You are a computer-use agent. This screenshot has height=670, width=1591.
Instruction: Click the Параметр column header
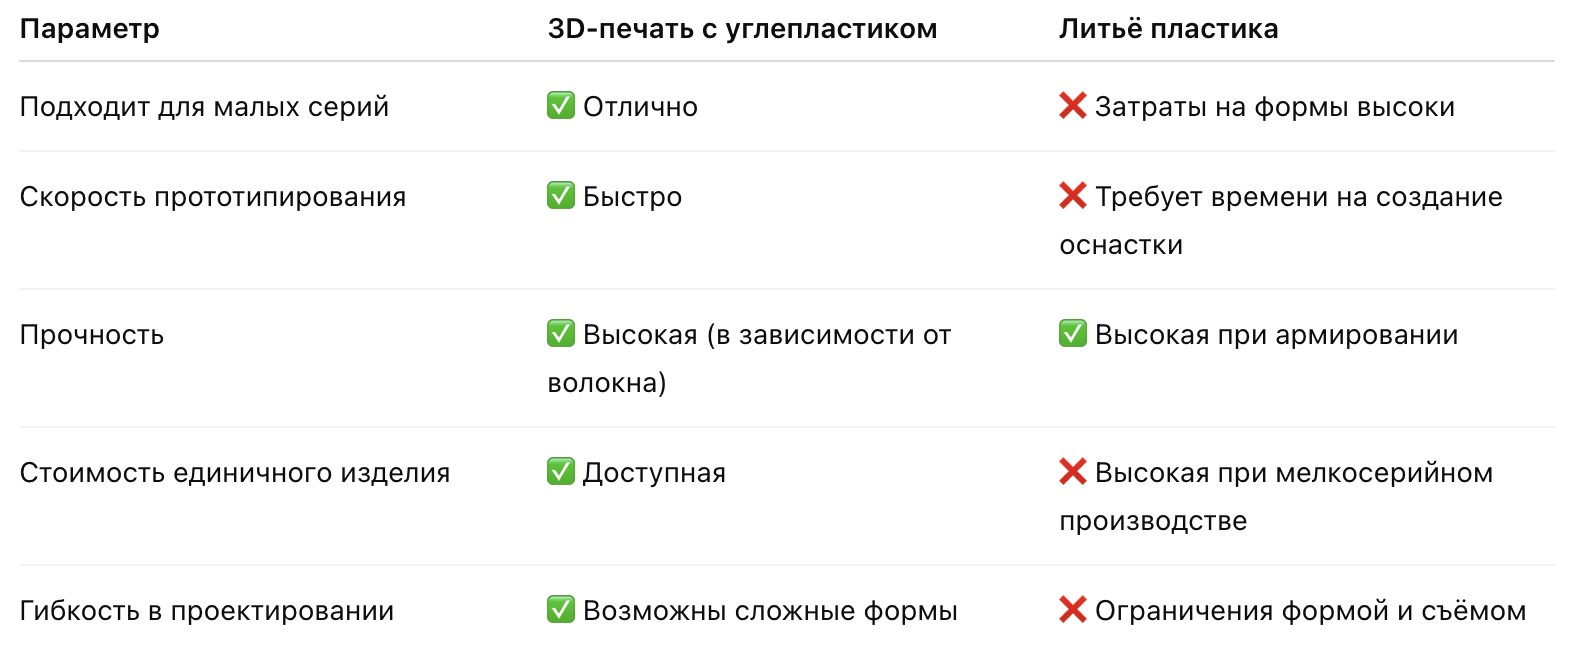(90, 29)
